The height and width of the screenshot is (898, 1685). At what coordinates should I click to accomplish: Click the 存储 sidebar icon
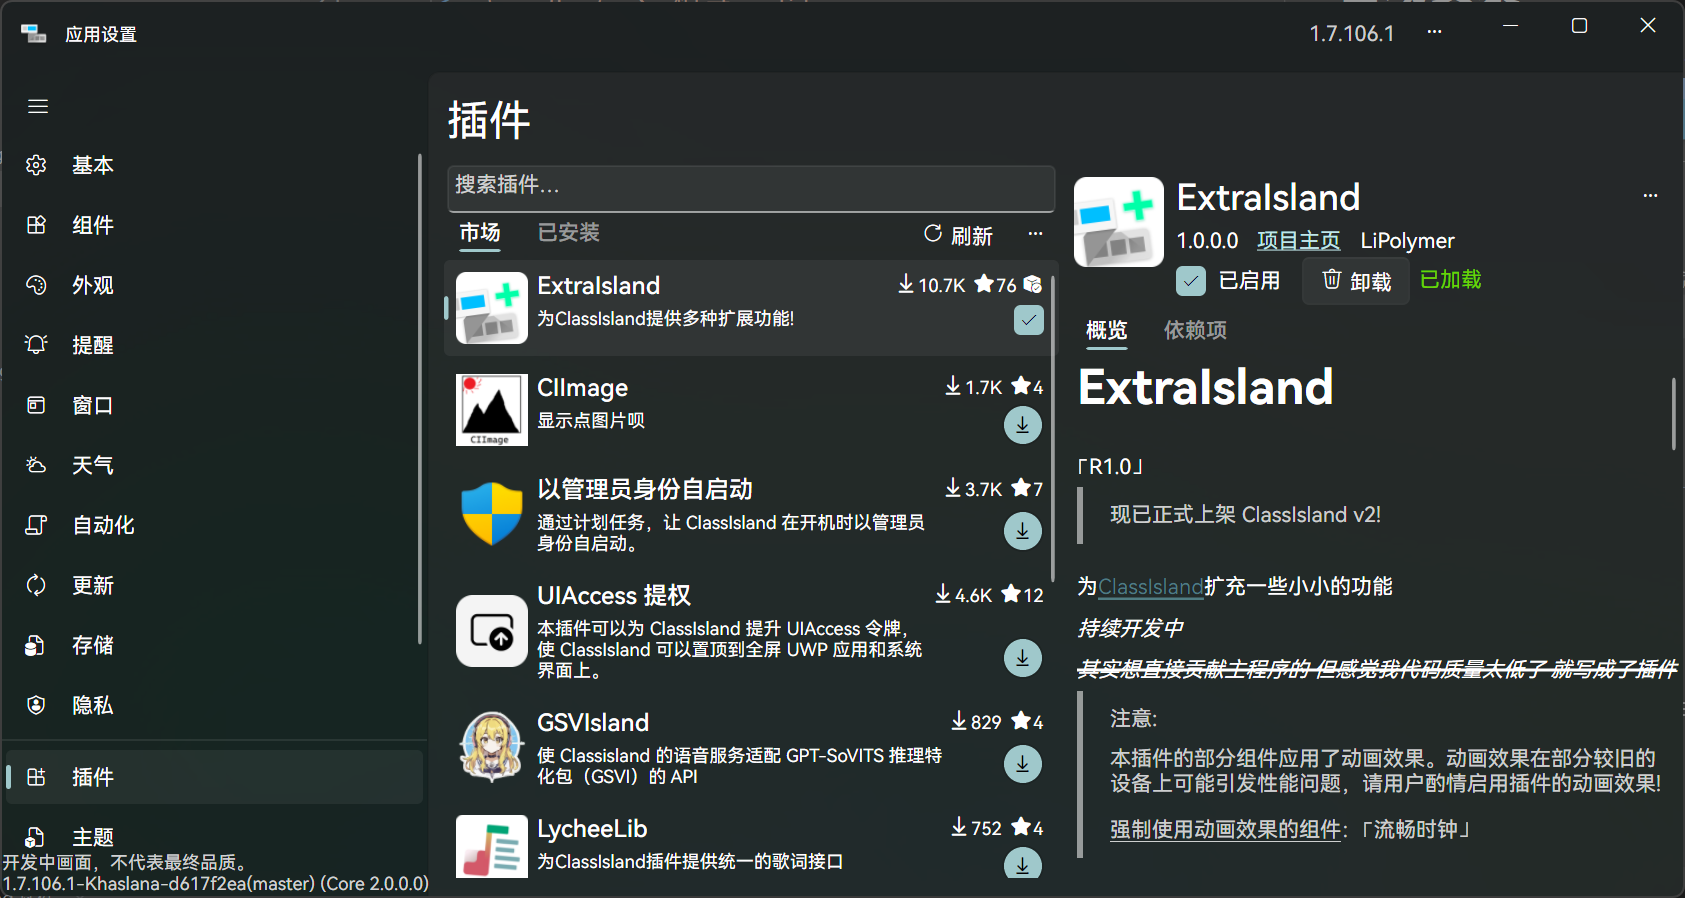36,645
